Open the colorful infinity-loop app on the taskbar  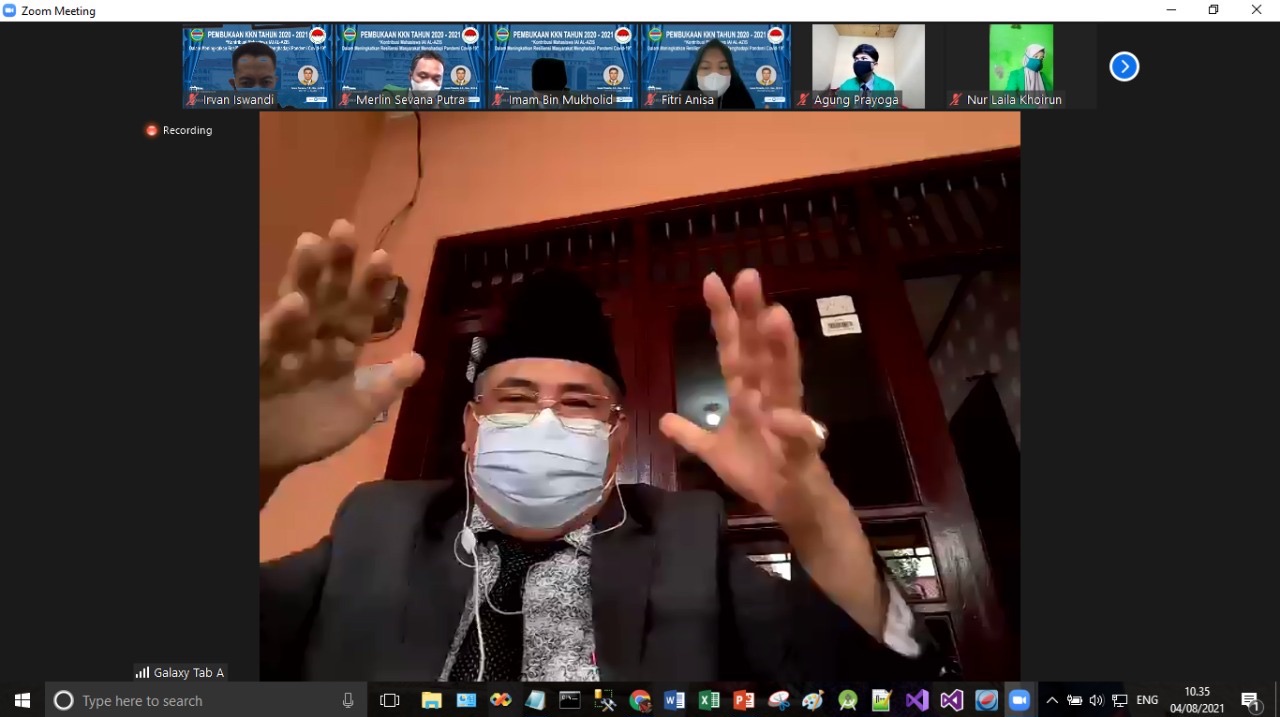[x=500, y=700]
